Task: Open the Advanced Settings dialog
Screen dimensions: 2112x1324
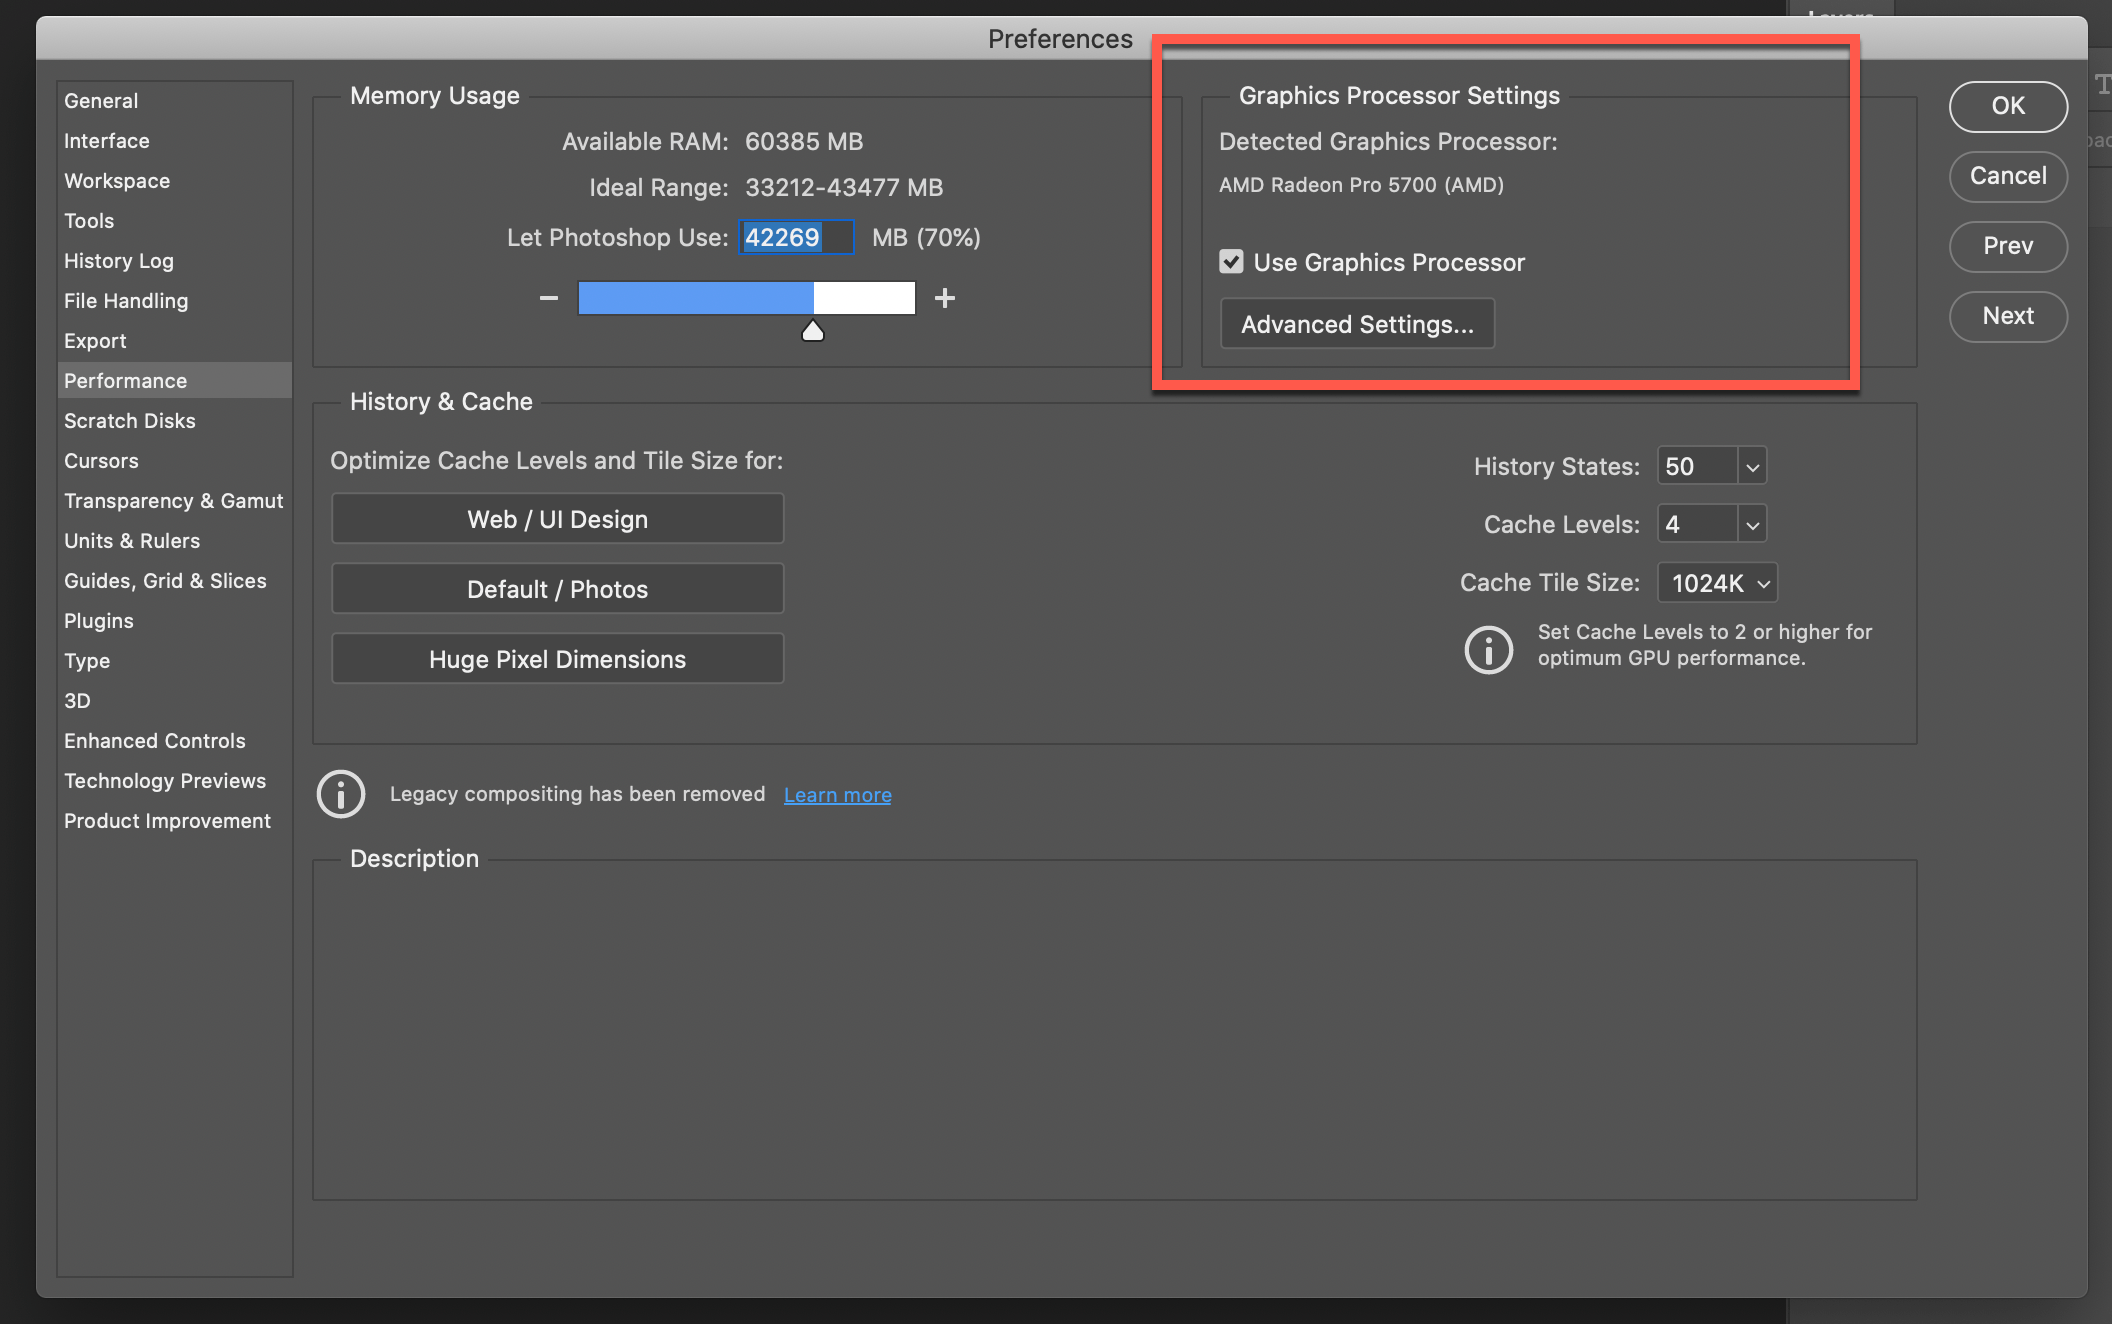Action: pyautogui.click(x=1356, y=323)
